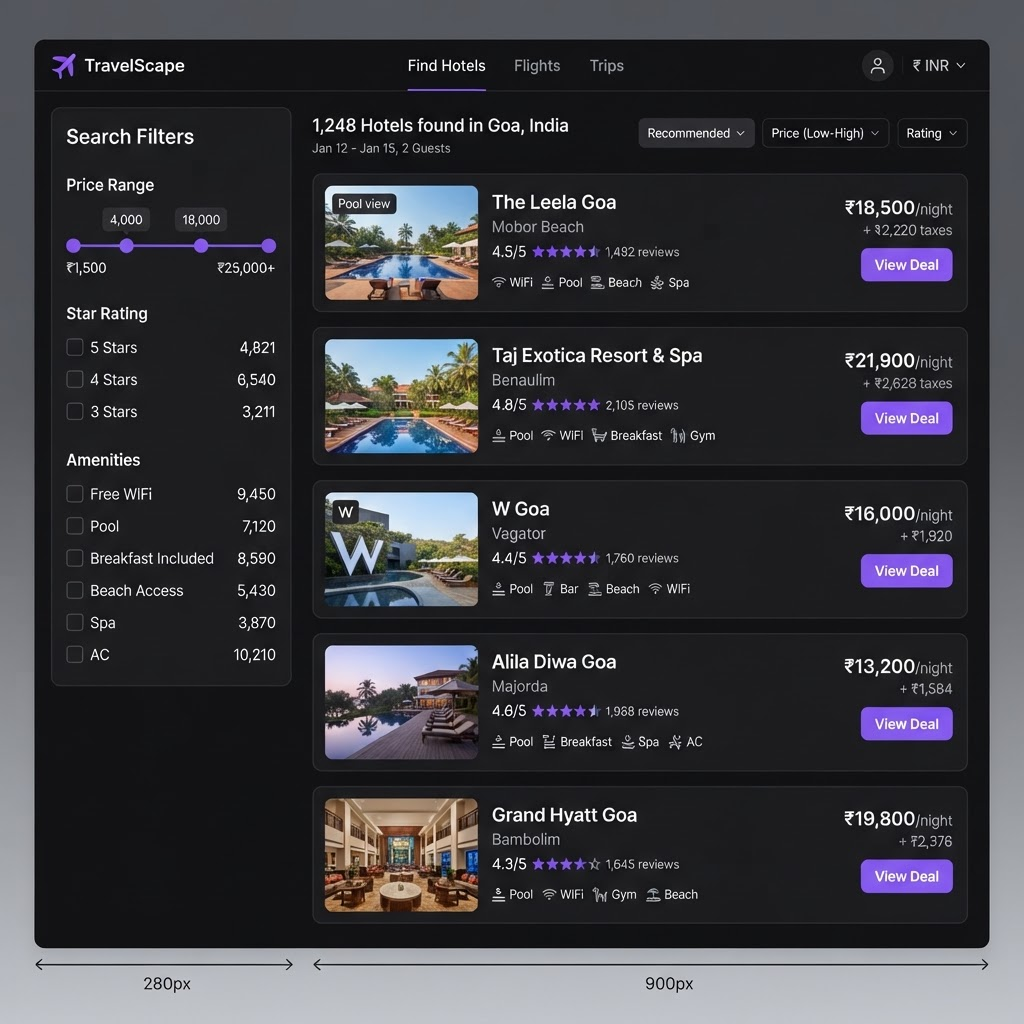View Deal for Alila Diwa Goa
Image resolution: width=1024 pixels, height=1024 pixels.
906,724
